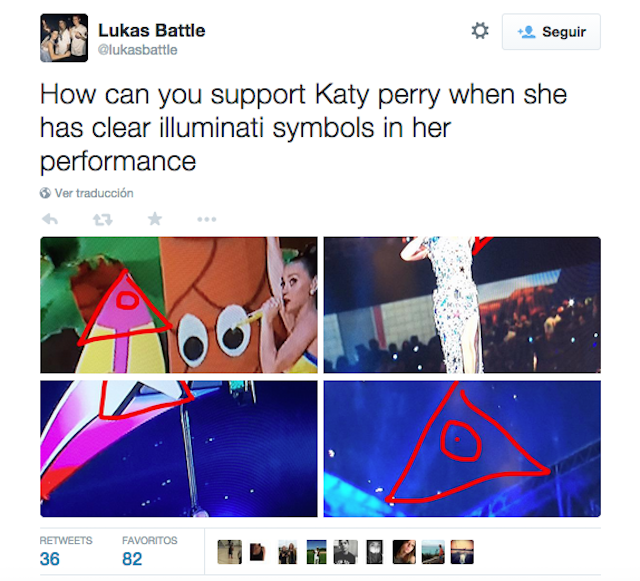
Task: Open the gear settings menu
Action: tap(480, 31)
